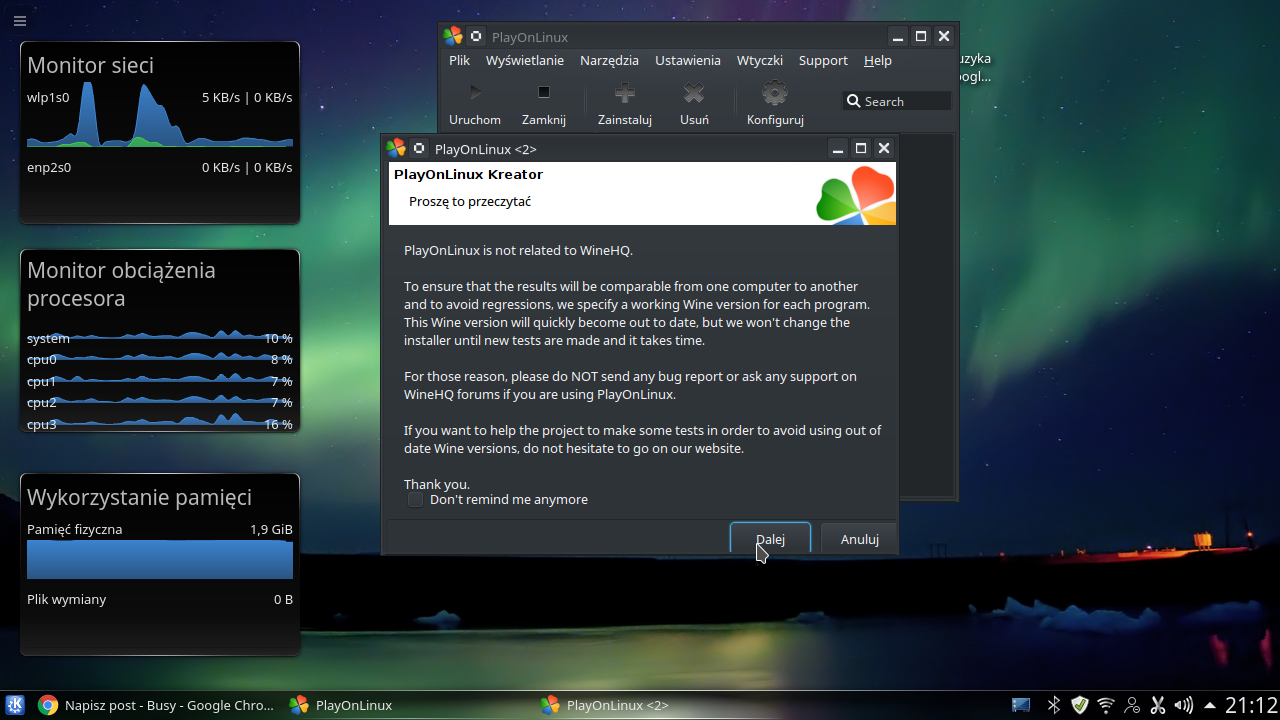1280x720 pixels.
Task: Select the PlayOnLinux taskbar entry
Action: [408, 705]
